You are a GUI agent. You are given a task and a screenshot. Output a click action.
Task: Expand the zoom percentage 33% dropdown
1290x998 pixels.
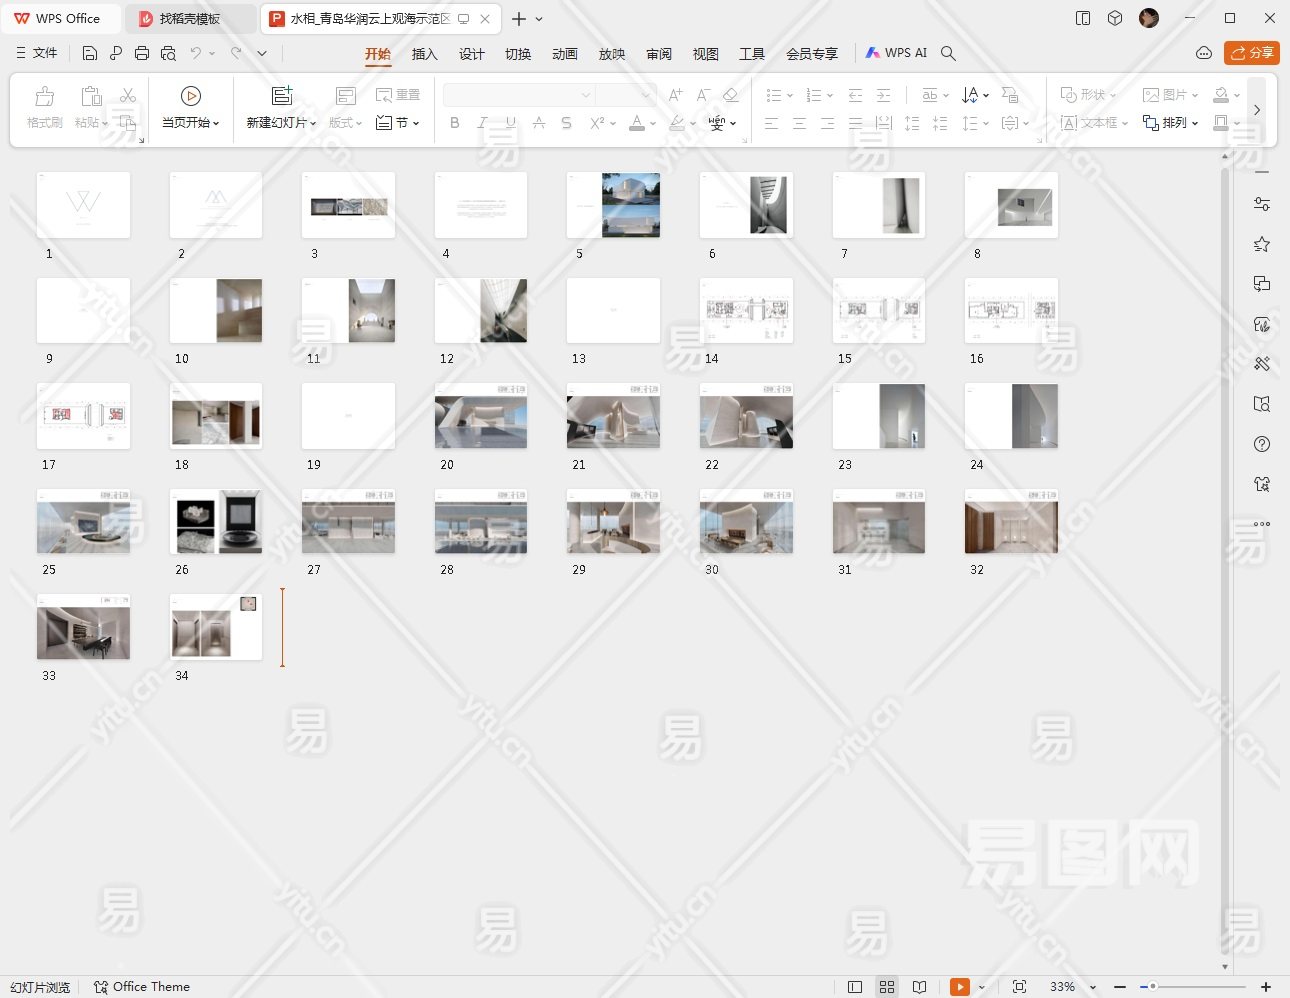coord(1093,988)
